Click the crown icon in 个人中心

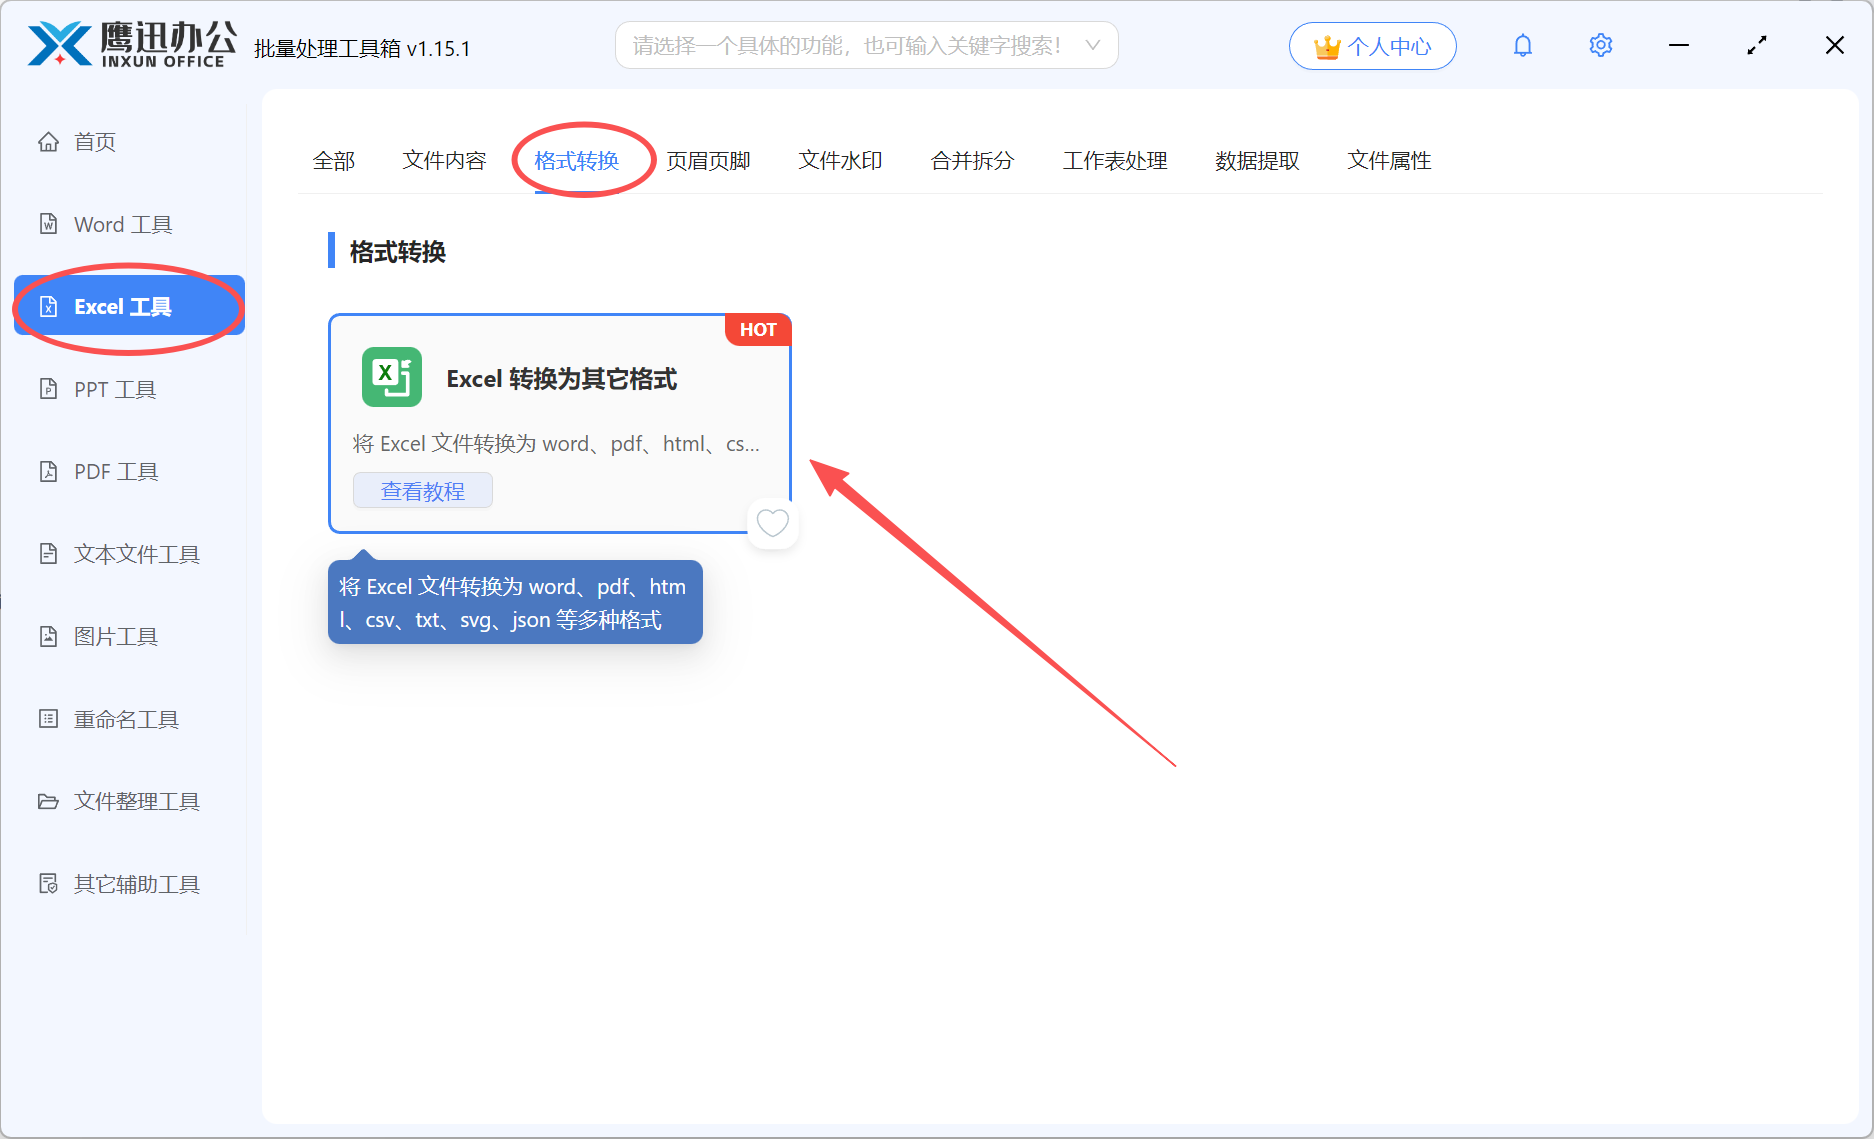(x=1327, y=47)
